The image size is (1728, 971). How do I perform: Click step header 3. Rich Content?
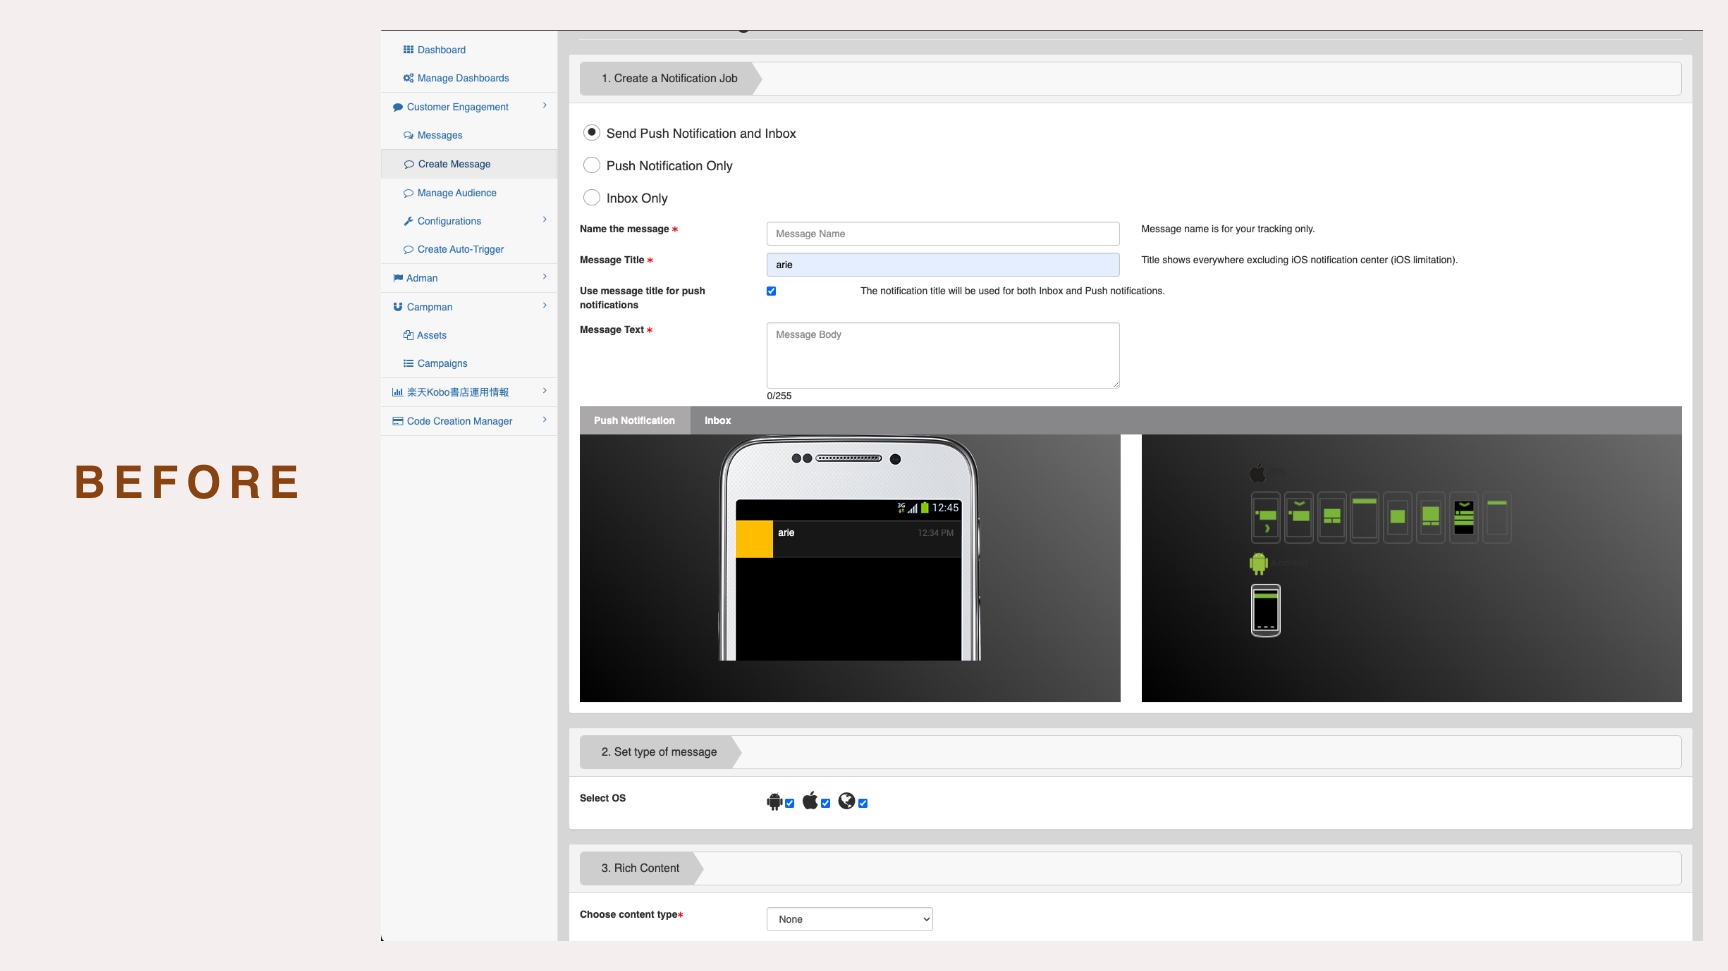641,868
